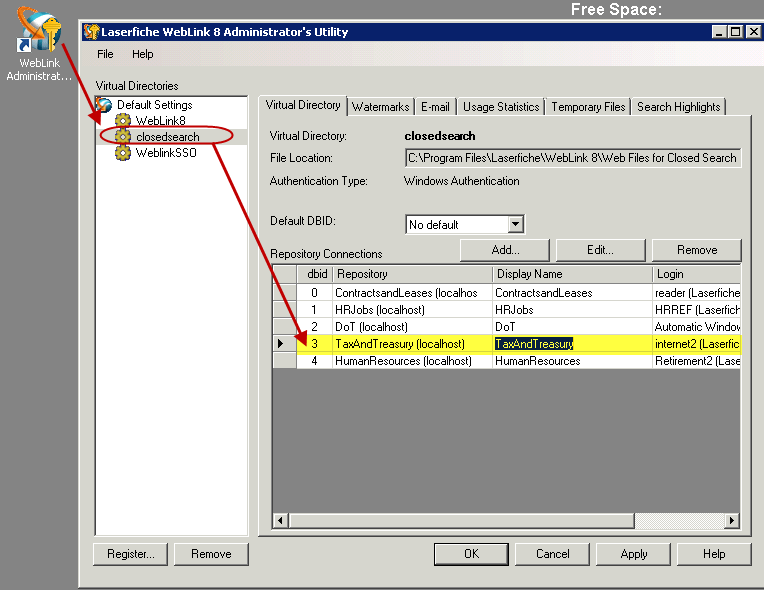Click the TaxAndTreasury display name cell
The image size is (764, 590).
click(x=573, y=344)
